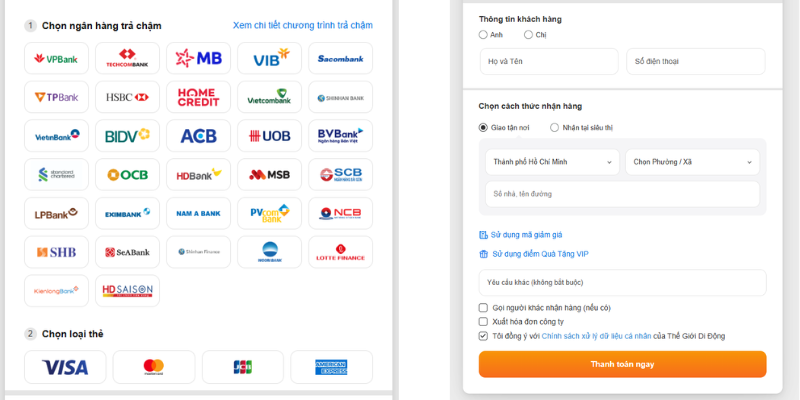Pick the Vietcombank logo tile
The image size is (800, 400).
click(269, 98)
